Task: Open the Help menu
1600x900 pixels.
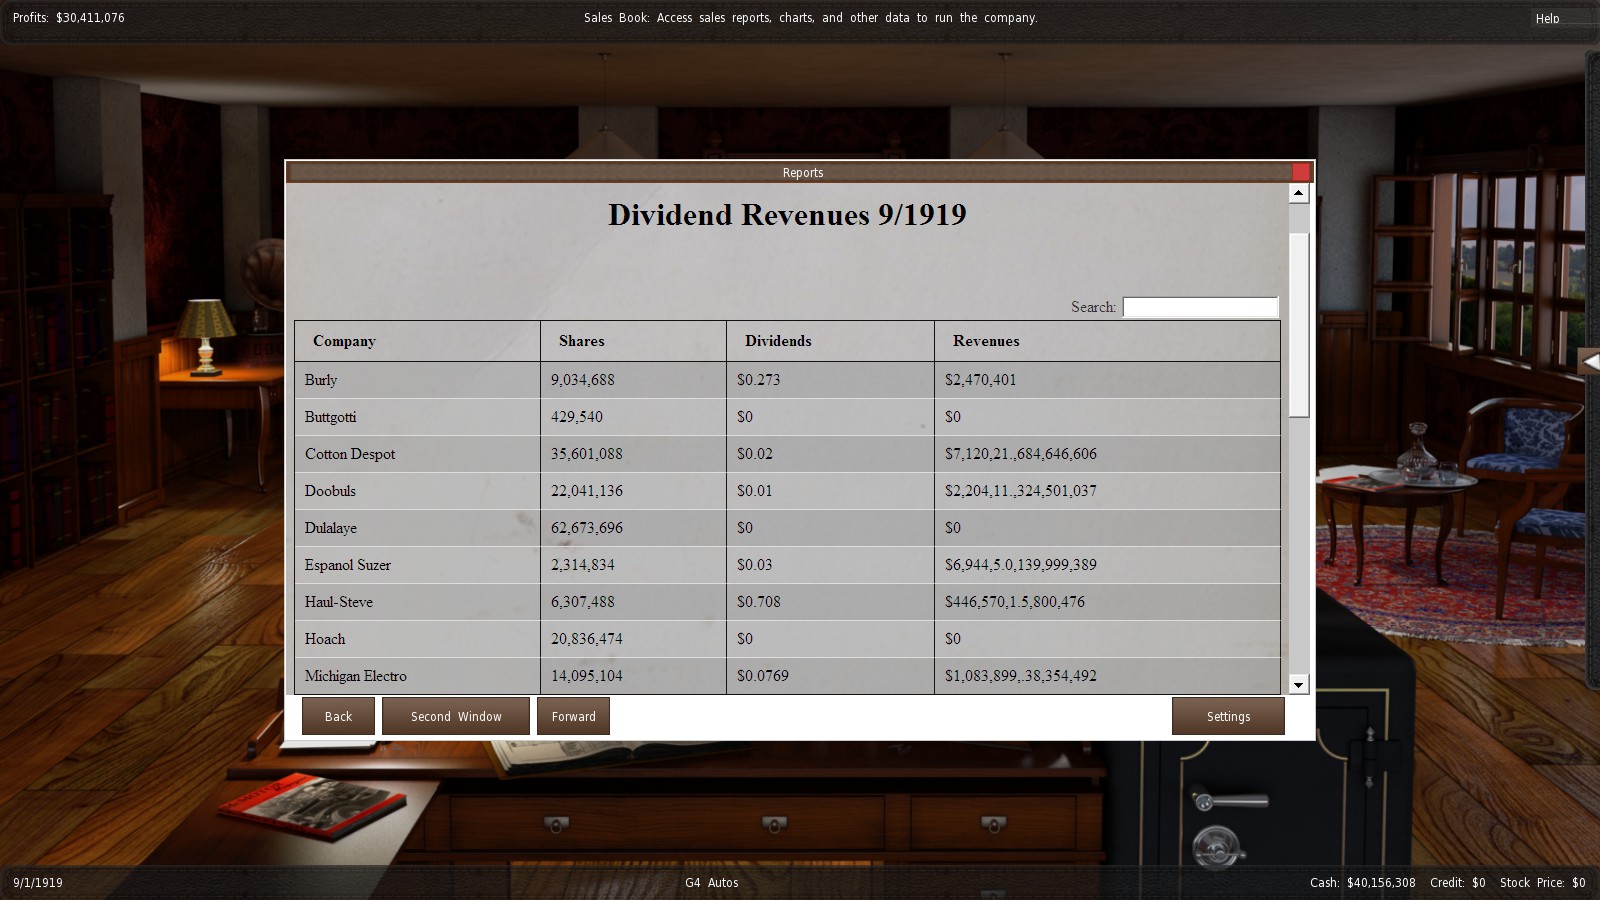Action: tap(1547, 18)
